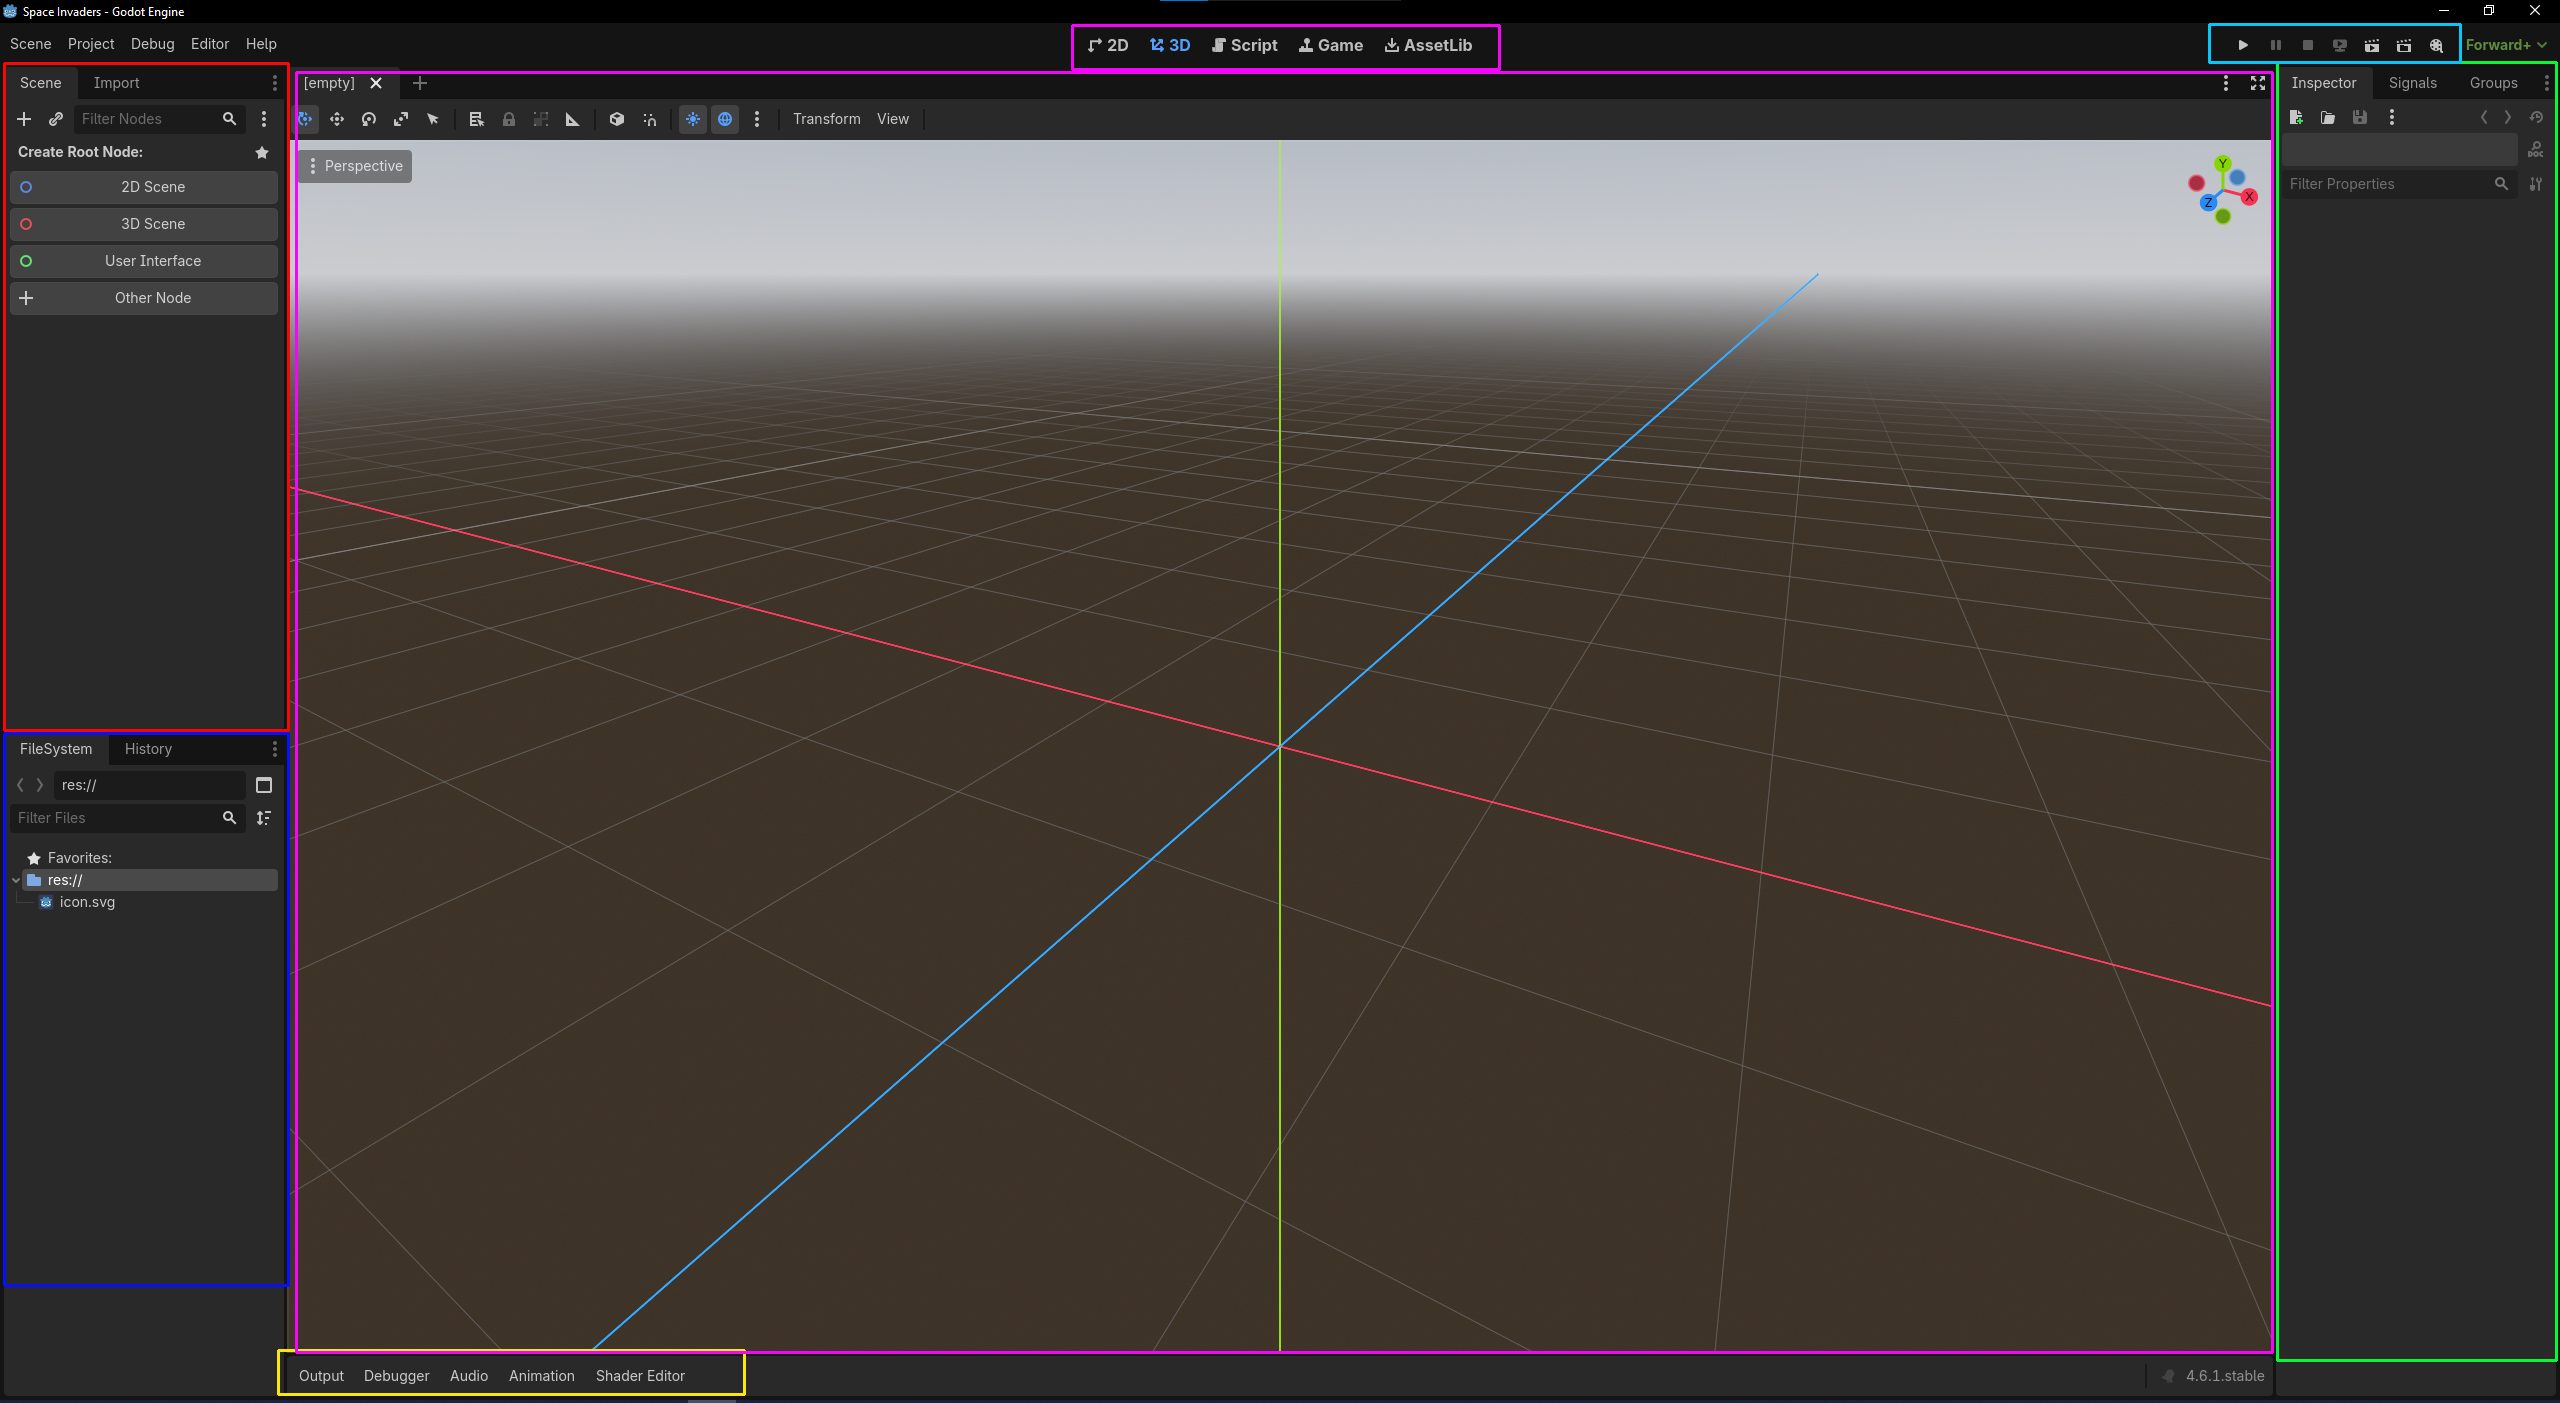2560x1403 pixels.
Task: Click the Lock Selected Node icon
Action: 509,119
